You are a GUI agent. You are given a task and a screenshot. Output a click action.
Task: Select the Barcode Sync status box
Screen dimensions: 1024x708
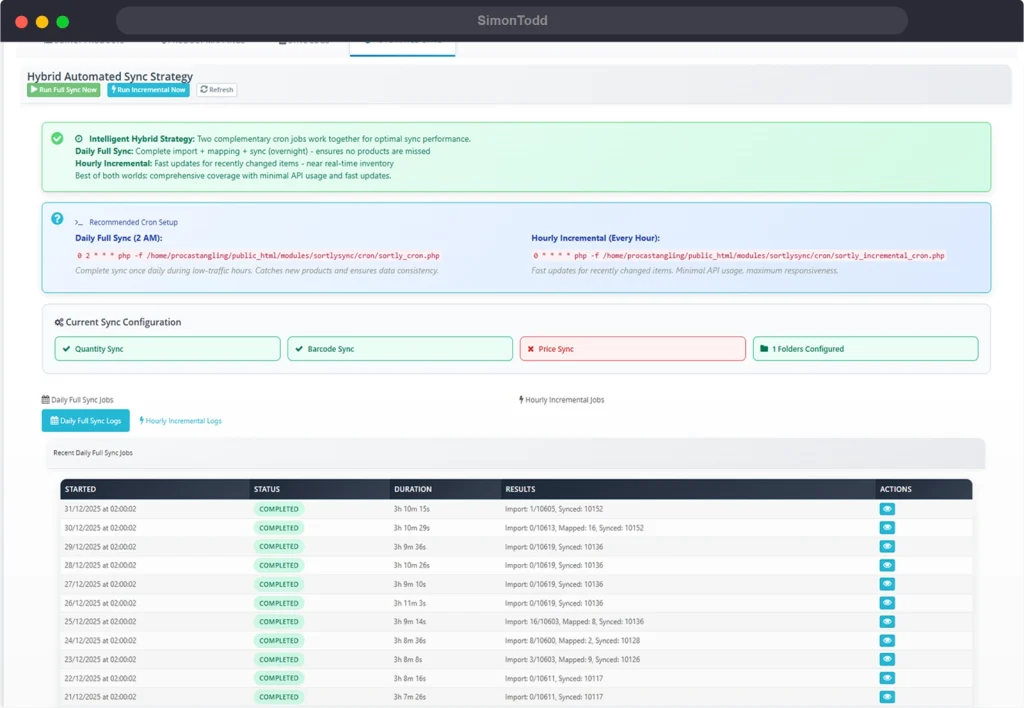(x=400, y=349)
